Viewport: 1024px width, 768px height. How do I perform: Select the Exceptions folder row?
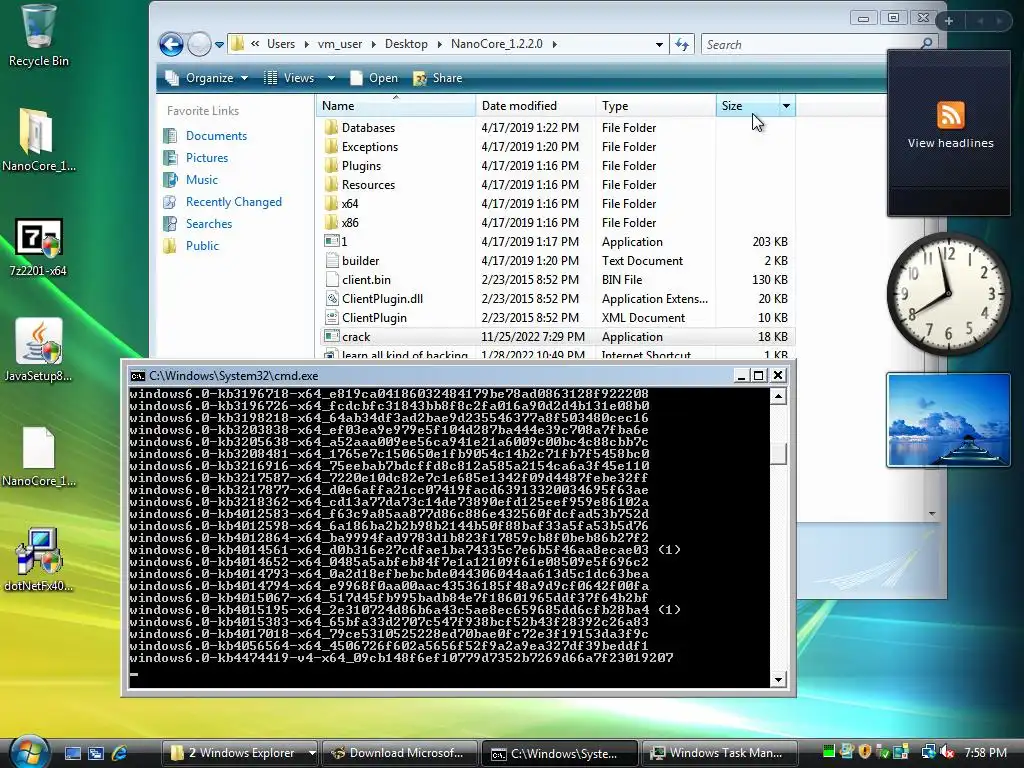point(557,146)
